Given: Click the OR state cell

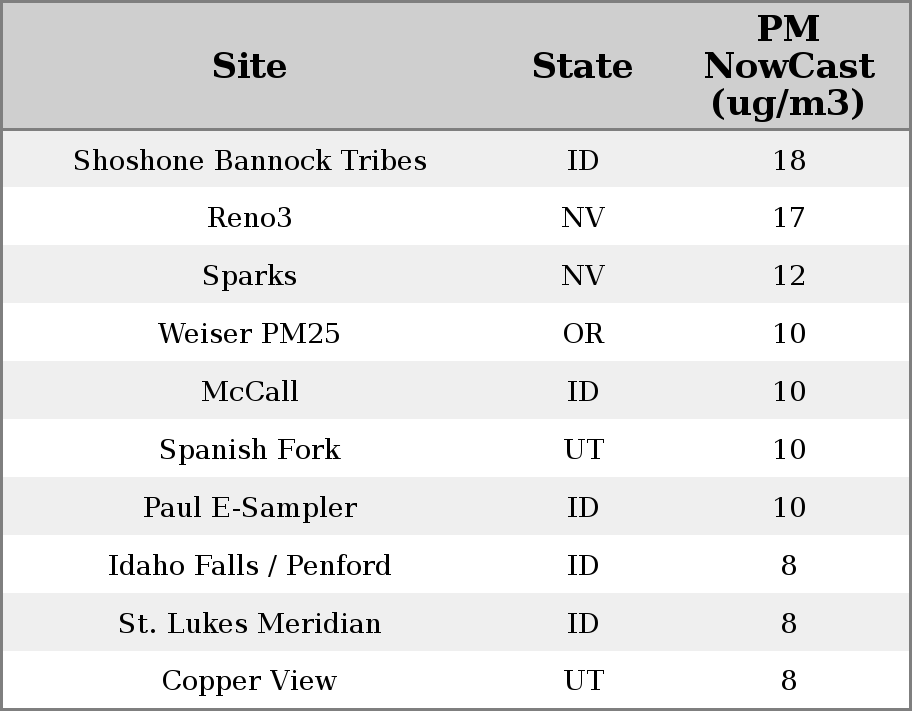Looking at the screenshot, I should click(x=583, y=334).
